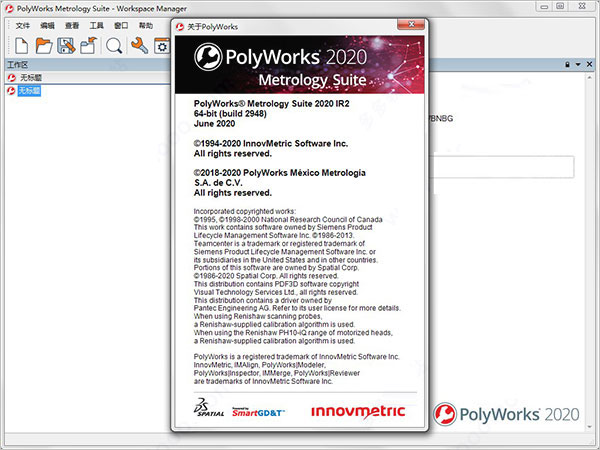Viewport: 600px width, 450px height.
Task: Open the 文件 menu
Action: click(23, 26)
